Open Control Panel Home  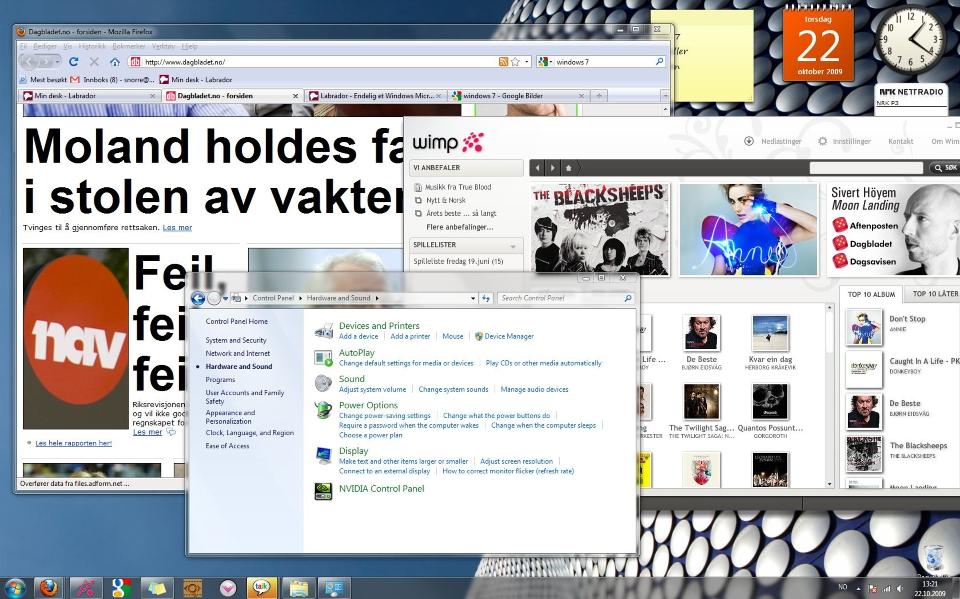(x=236, y=321)
